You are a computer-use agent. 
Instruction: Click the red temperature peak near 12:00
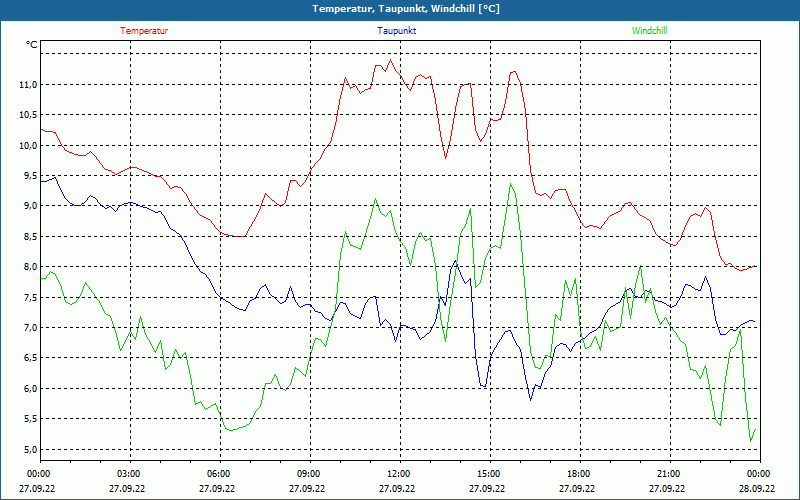(x=391, y=60)
